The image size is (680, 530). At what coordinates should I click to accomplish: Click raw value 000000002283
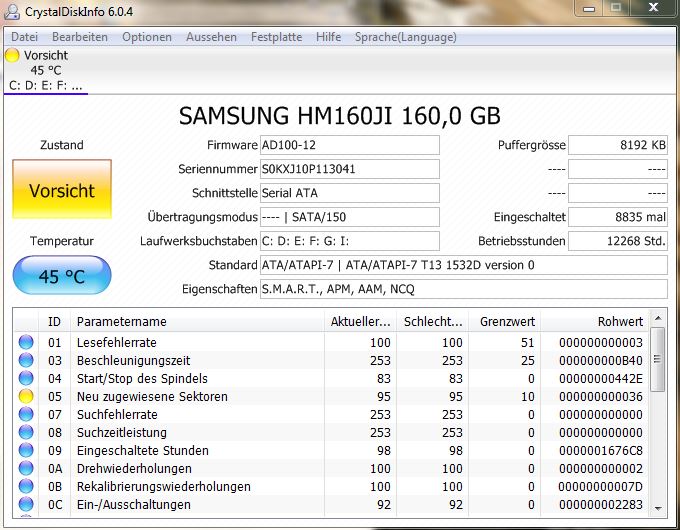point(601,505)
